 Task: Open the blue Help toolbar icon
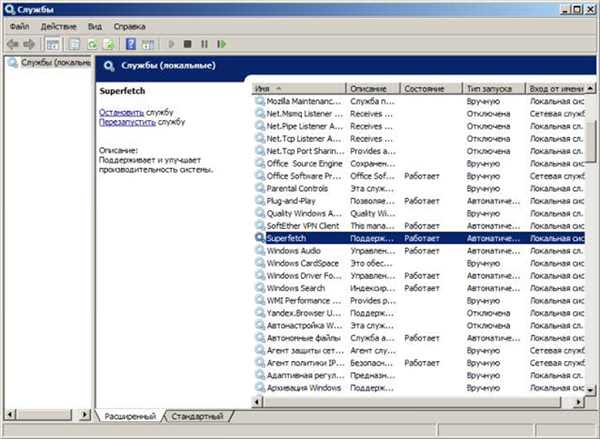pyautogui.click(x=131, y=44)
